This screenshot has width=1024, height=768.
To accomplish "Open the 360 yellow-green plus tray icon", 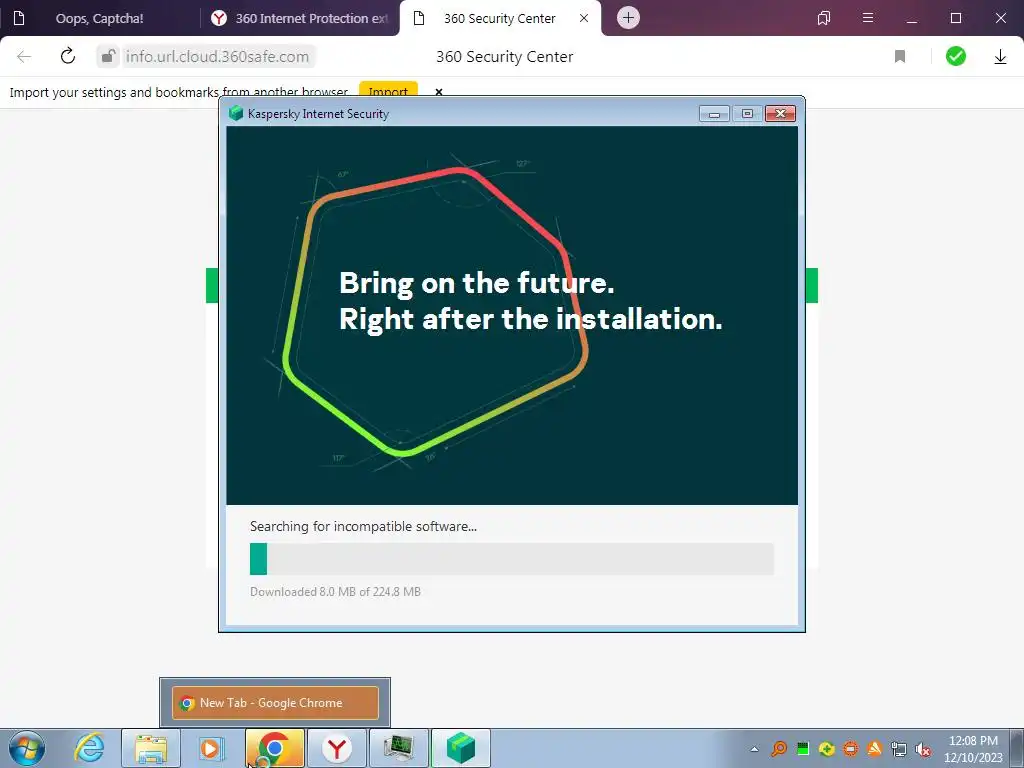I will [x=827, y=749].
